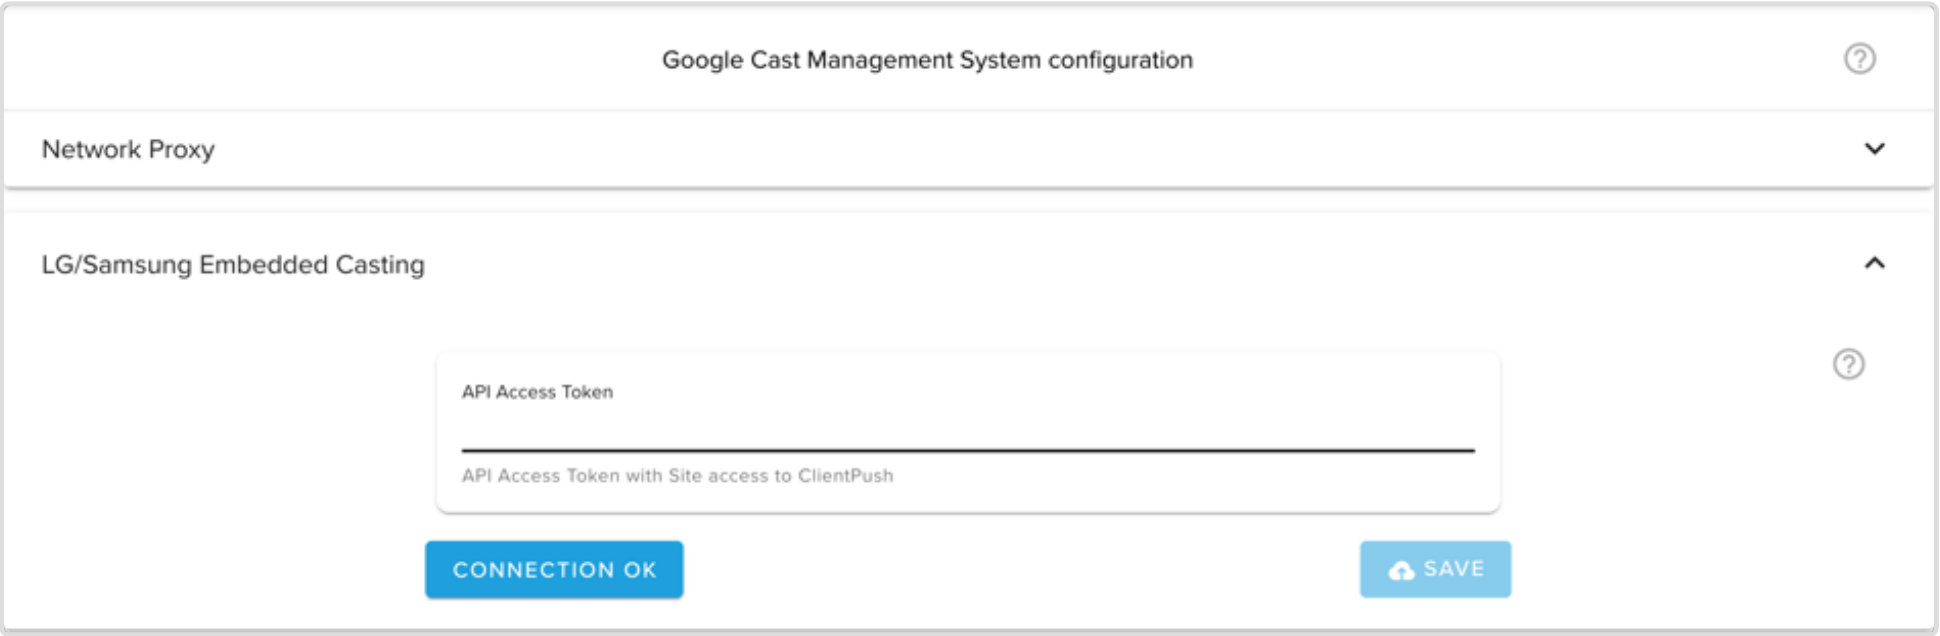
Task: Click the word SAVE on the button
Action: 1453,569
